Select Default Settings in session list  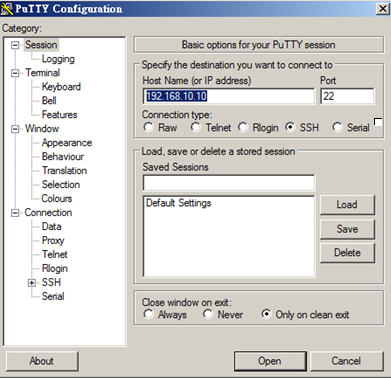point(179,203)
